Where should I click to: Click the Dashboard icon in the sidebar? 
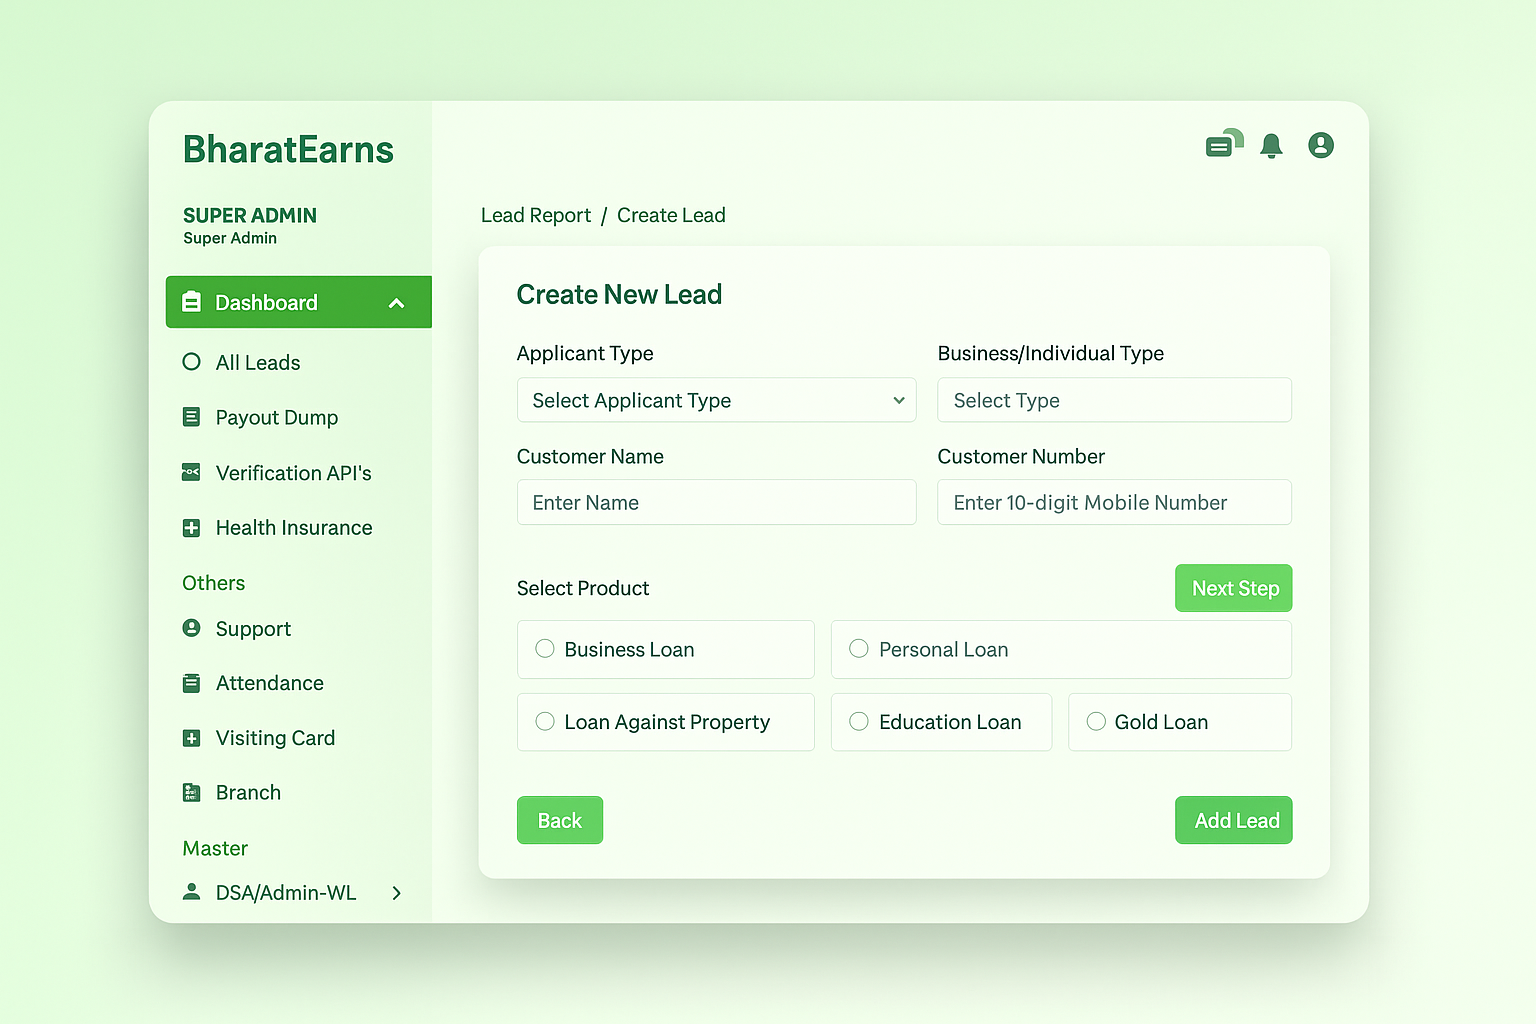click(191, 301)
